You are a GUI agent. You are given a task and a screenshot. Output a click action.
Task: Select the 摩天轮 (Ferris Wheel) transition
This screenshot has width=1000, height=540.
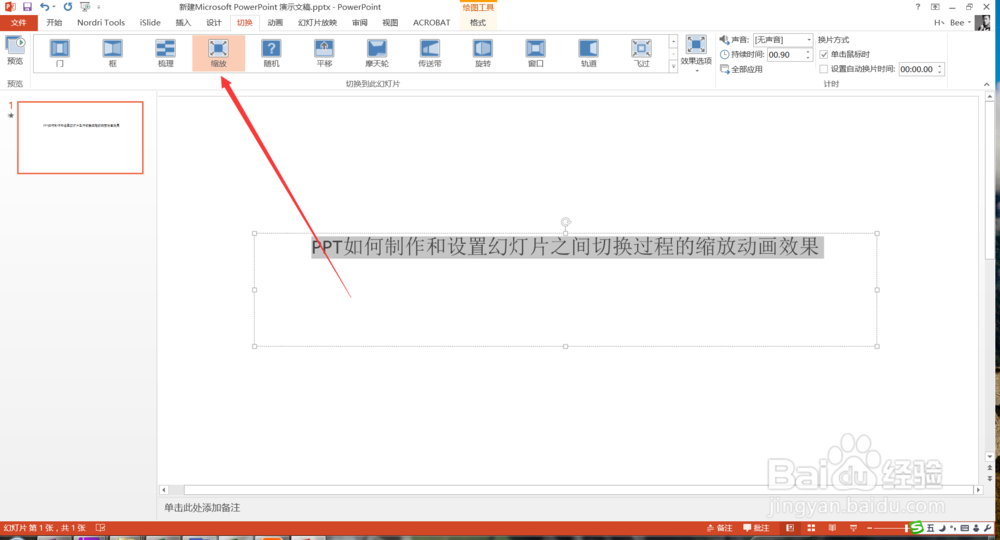point(377,53)
